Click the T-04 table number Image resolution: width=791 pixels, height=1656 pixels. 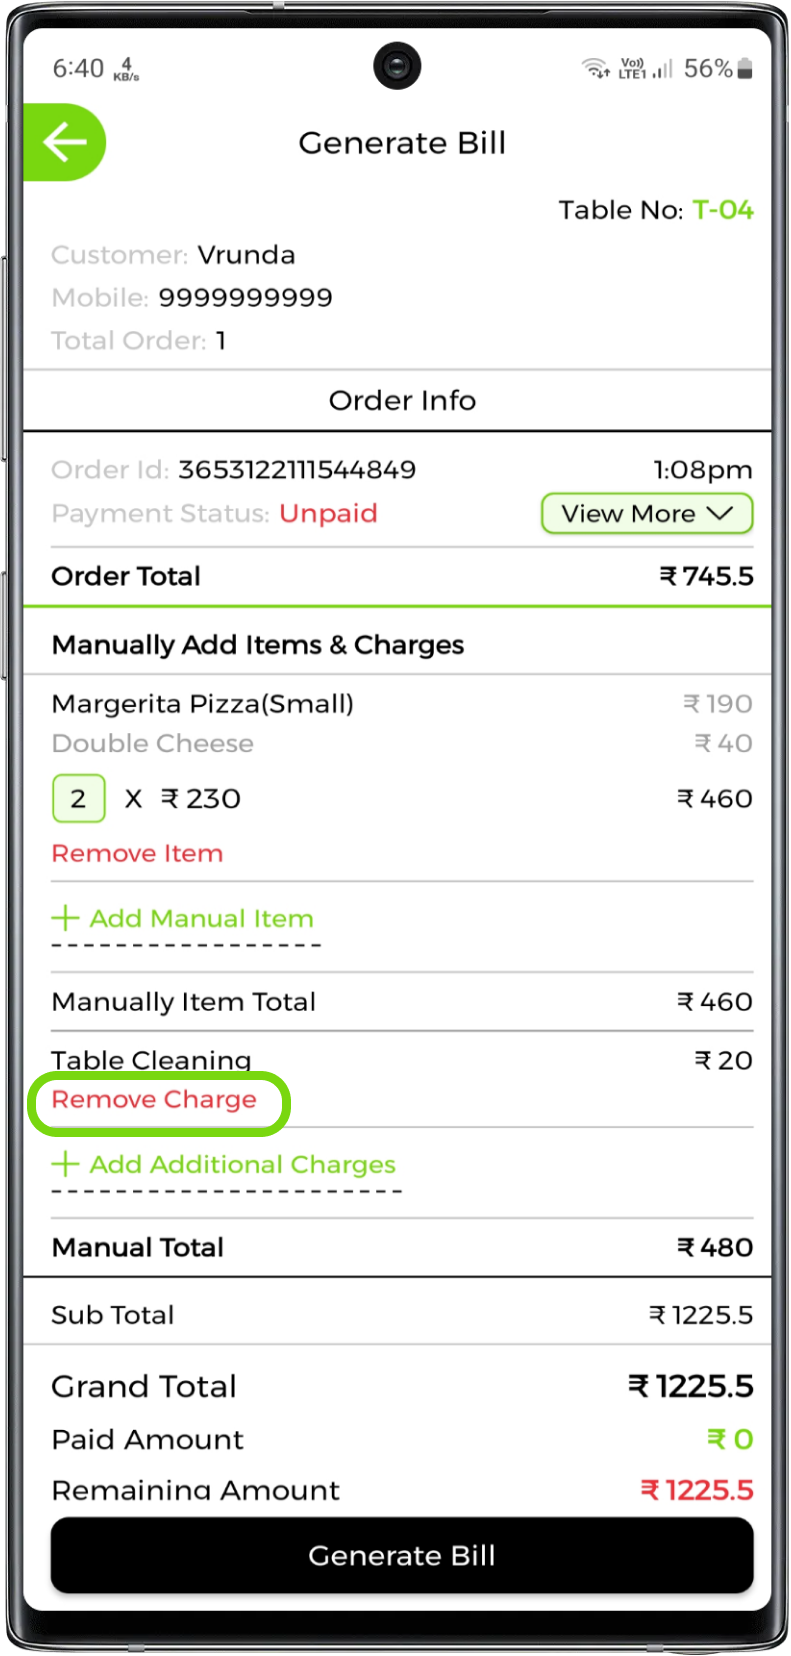click(723, 210)
